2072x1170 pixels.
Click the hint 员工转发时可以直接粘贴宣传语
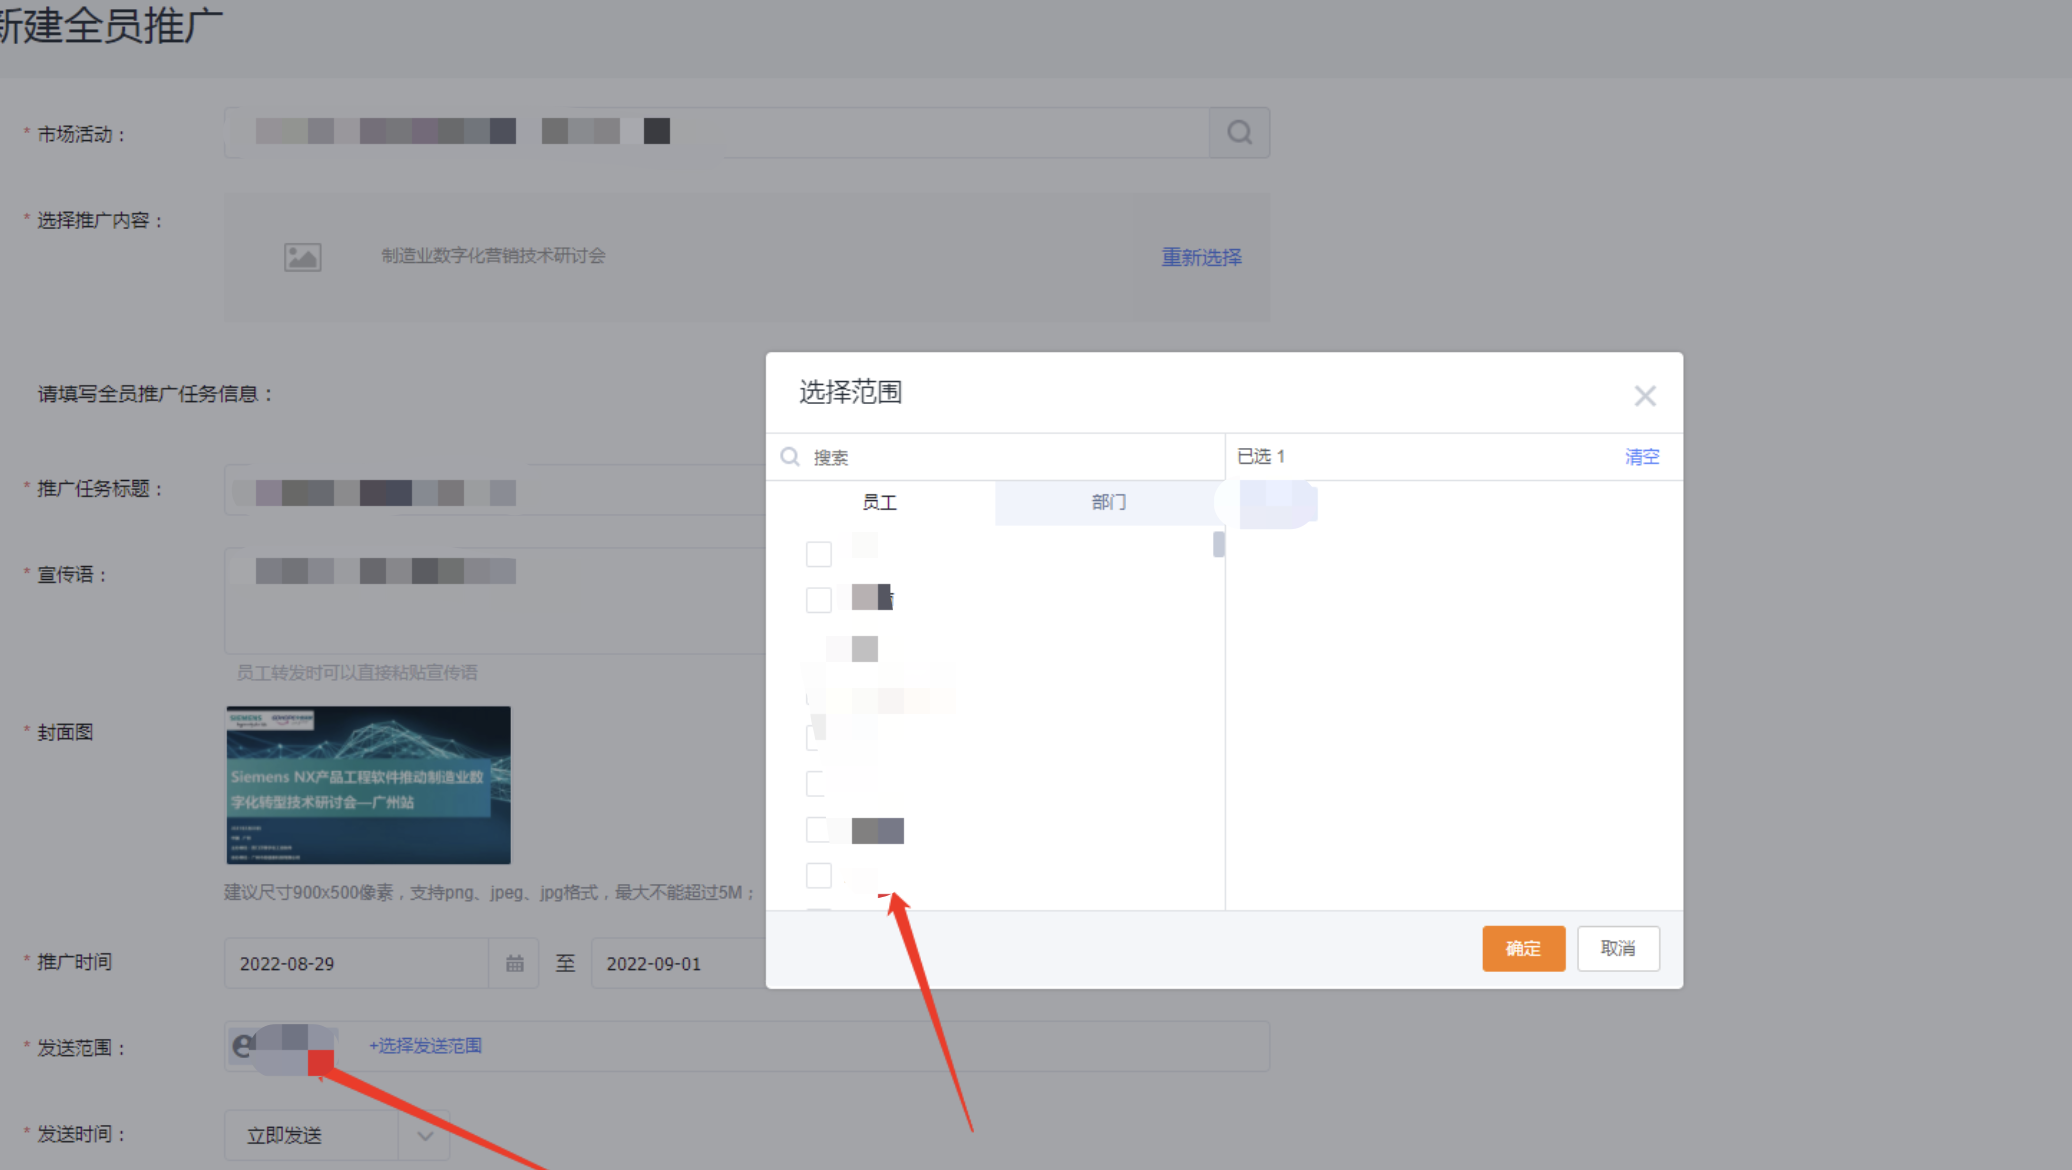tap(357, 673)
